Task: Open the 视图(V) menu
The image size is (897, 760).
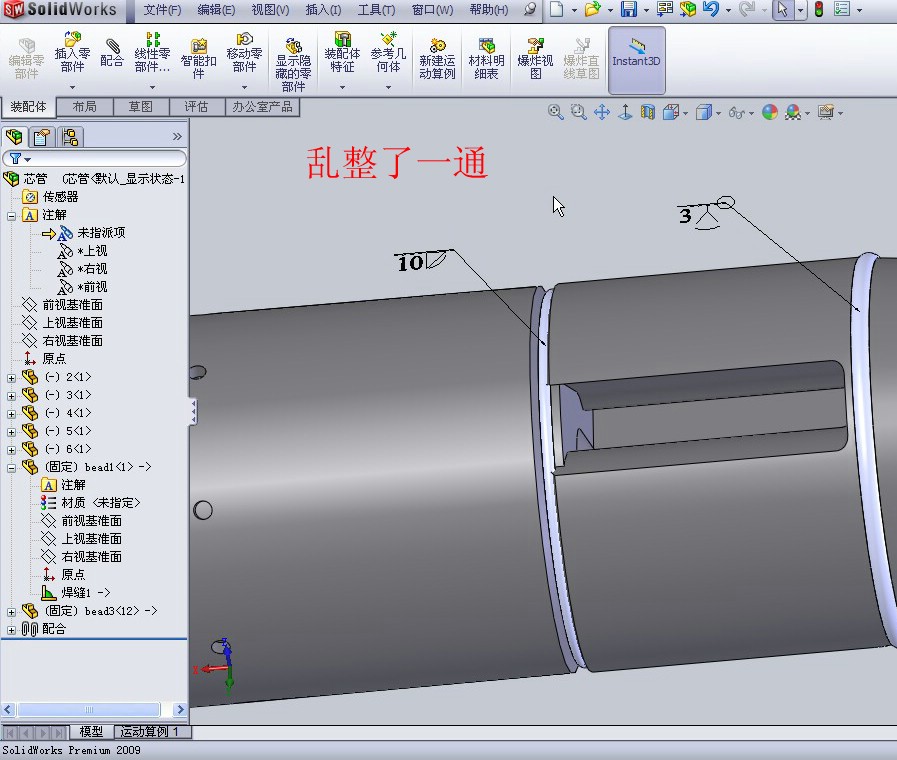Action: point(271,10)
